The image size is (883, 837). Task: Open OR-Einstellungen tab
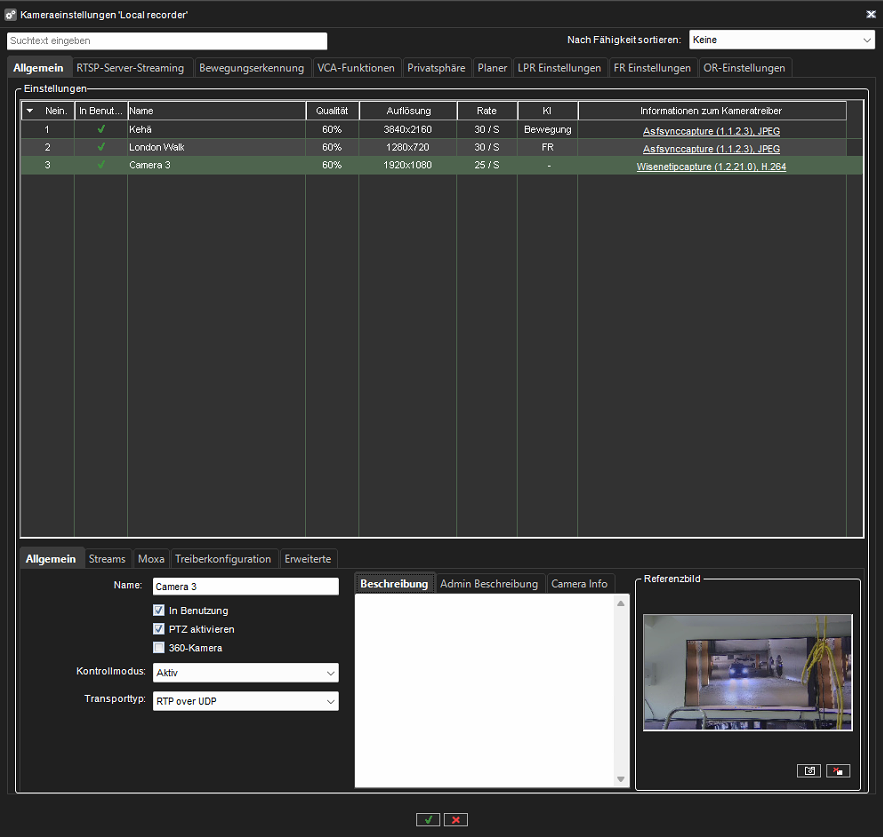point(744,68)
